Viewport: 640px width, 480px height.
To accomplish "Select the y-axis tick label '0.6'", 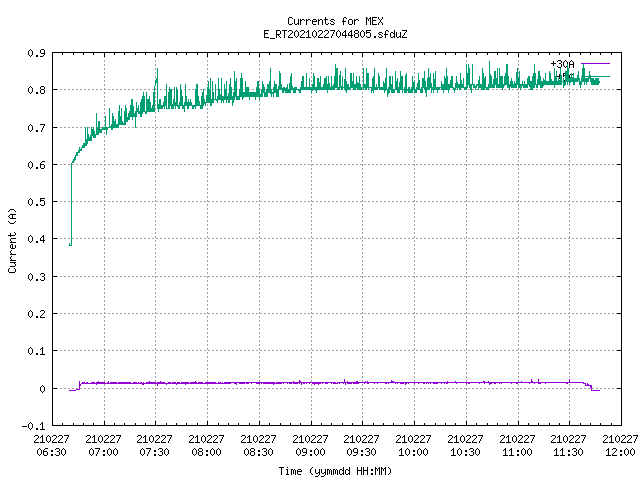I will (36, 165).
